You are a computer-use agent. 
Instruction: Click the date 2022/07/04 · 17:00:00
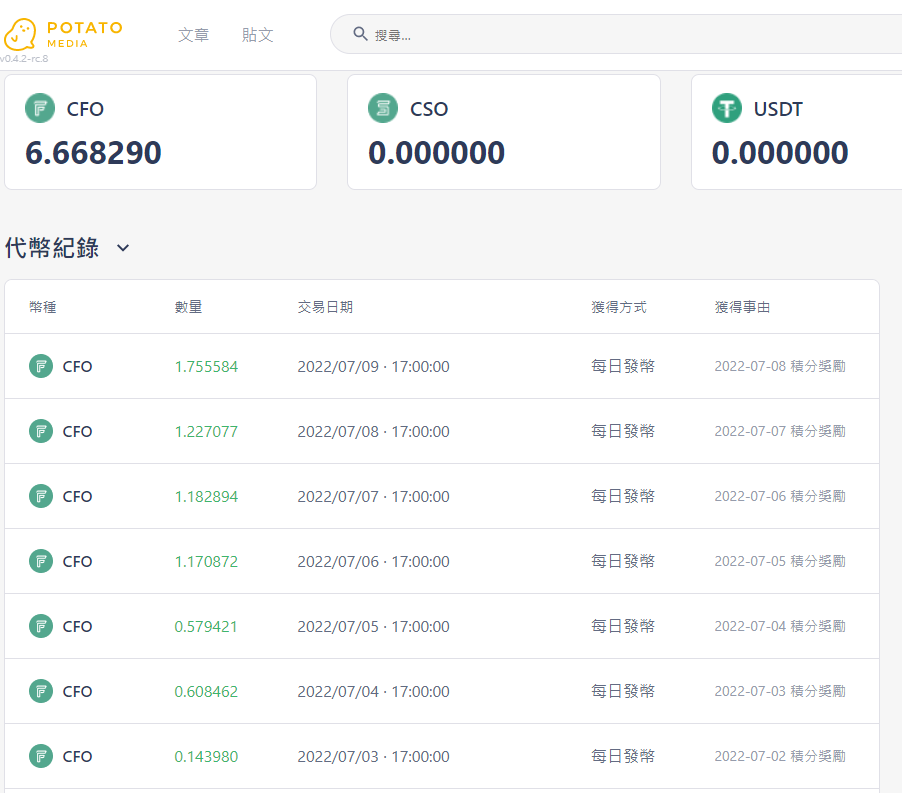click(x=373, y=692)
